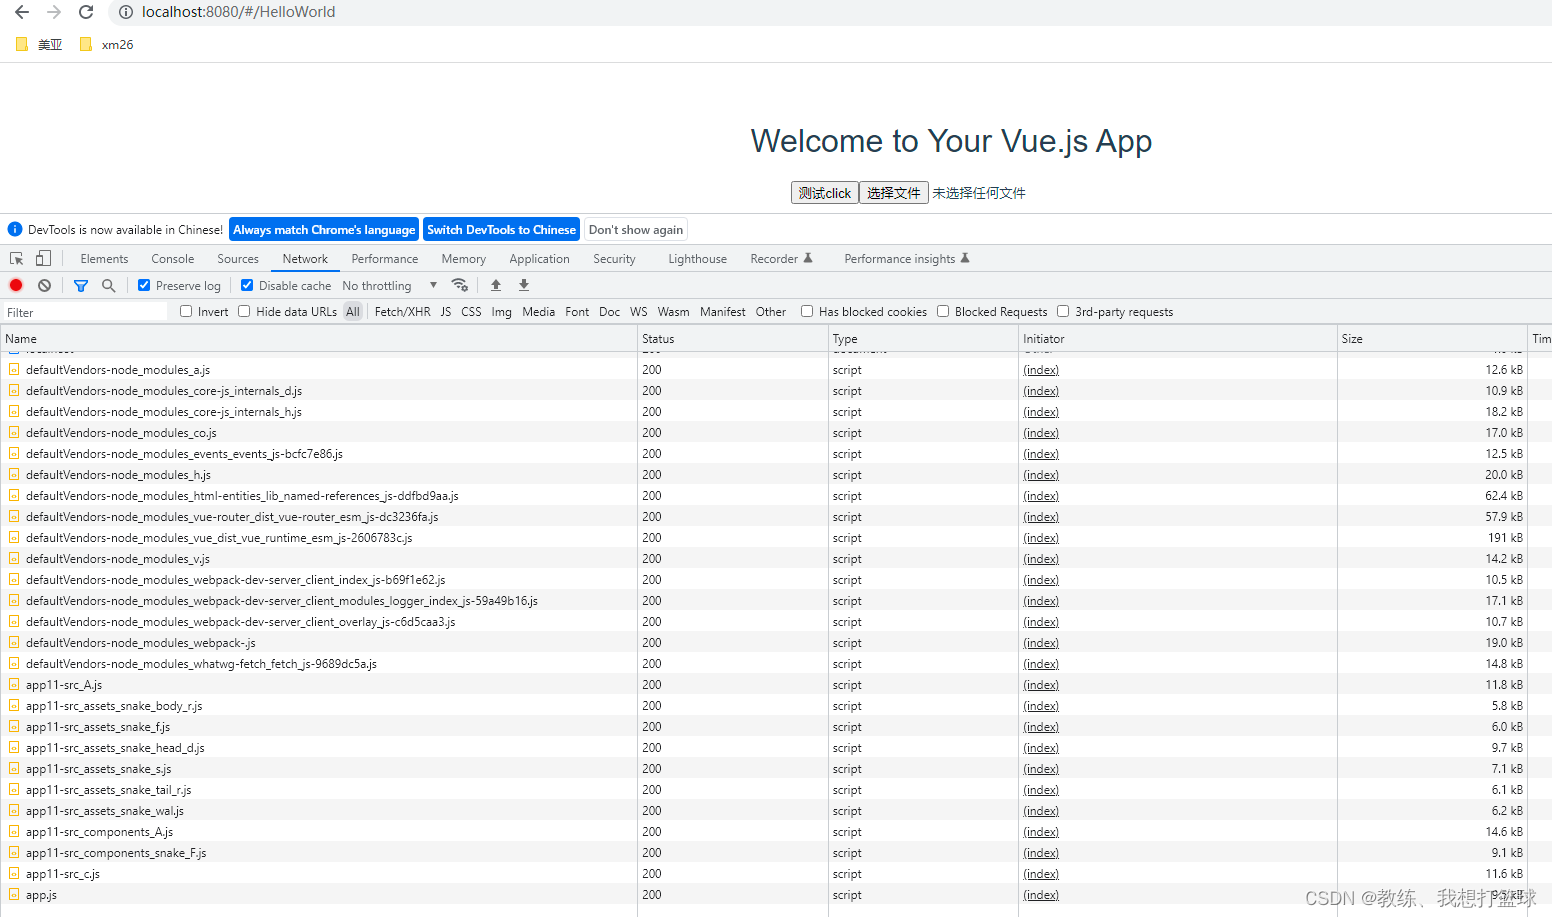Open network search with the magnifier icon
This screenshot has height=917, width=1552.
(x=108, y=285)
